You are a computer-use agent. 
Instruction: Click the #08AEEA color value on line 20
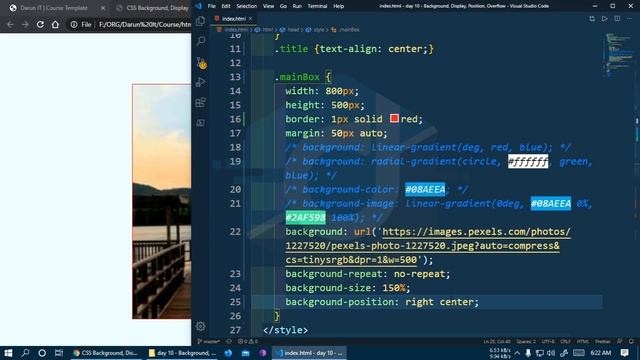click(x=425, y=189)
